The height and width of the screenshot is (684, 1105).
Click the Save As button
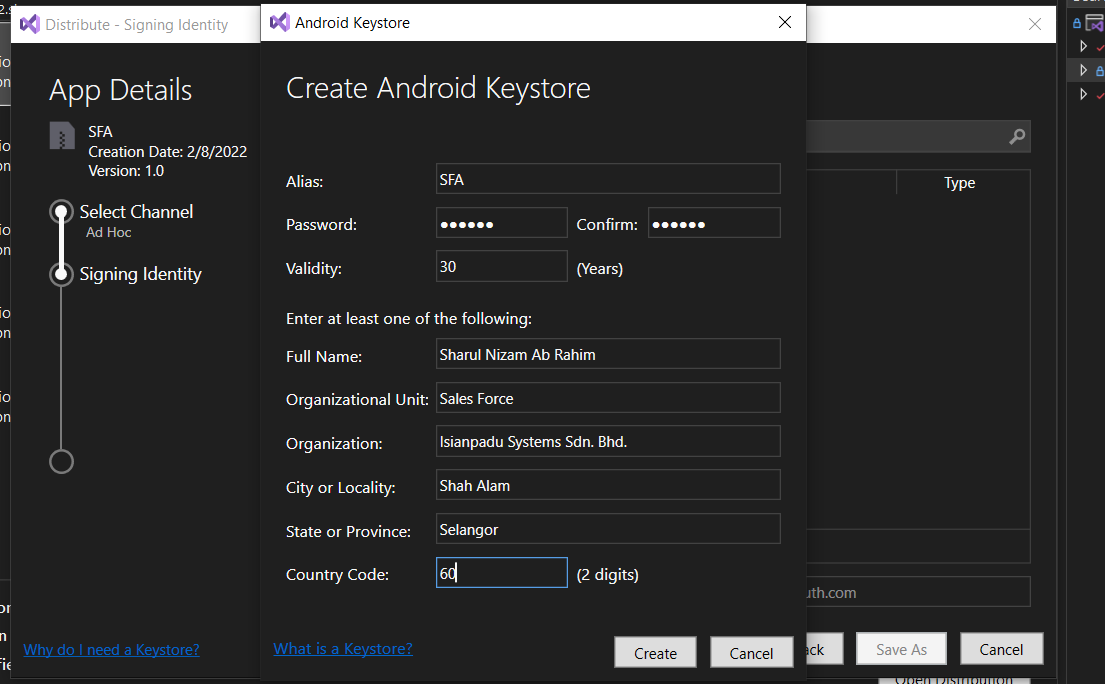(900, 648)
